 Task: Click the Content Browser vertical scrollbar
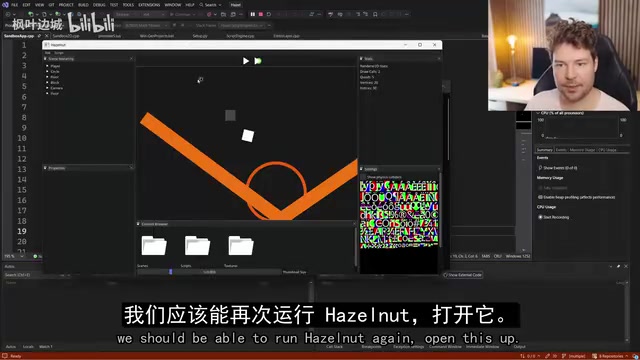point(355,248)
